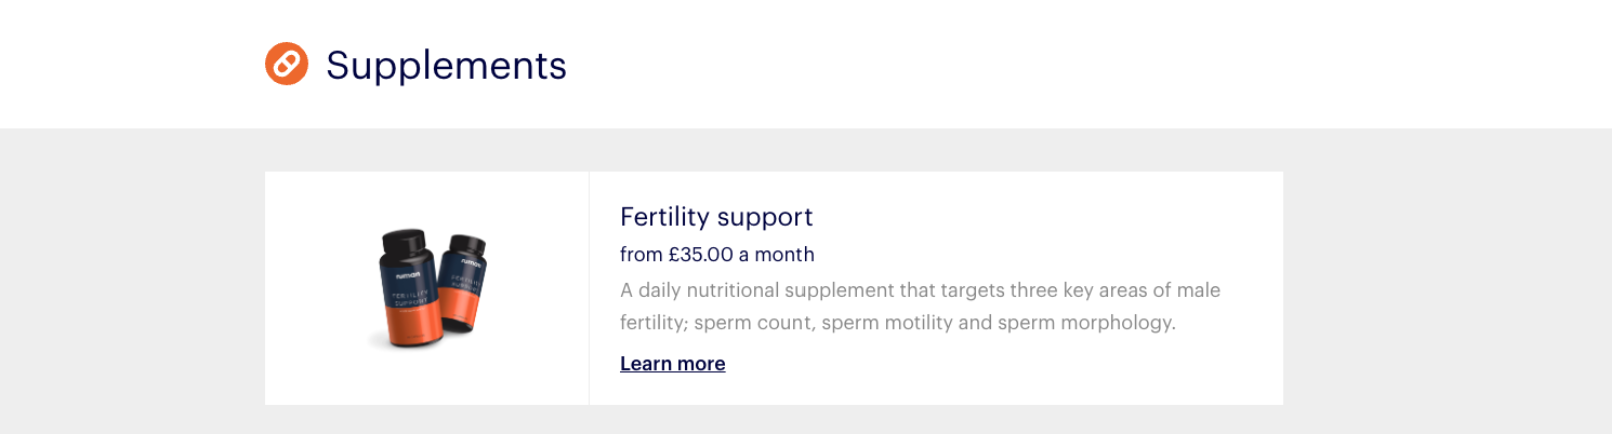Click the £35.00 amount in the price
This screenshot has height=434, width=1612.
(701, 255)
